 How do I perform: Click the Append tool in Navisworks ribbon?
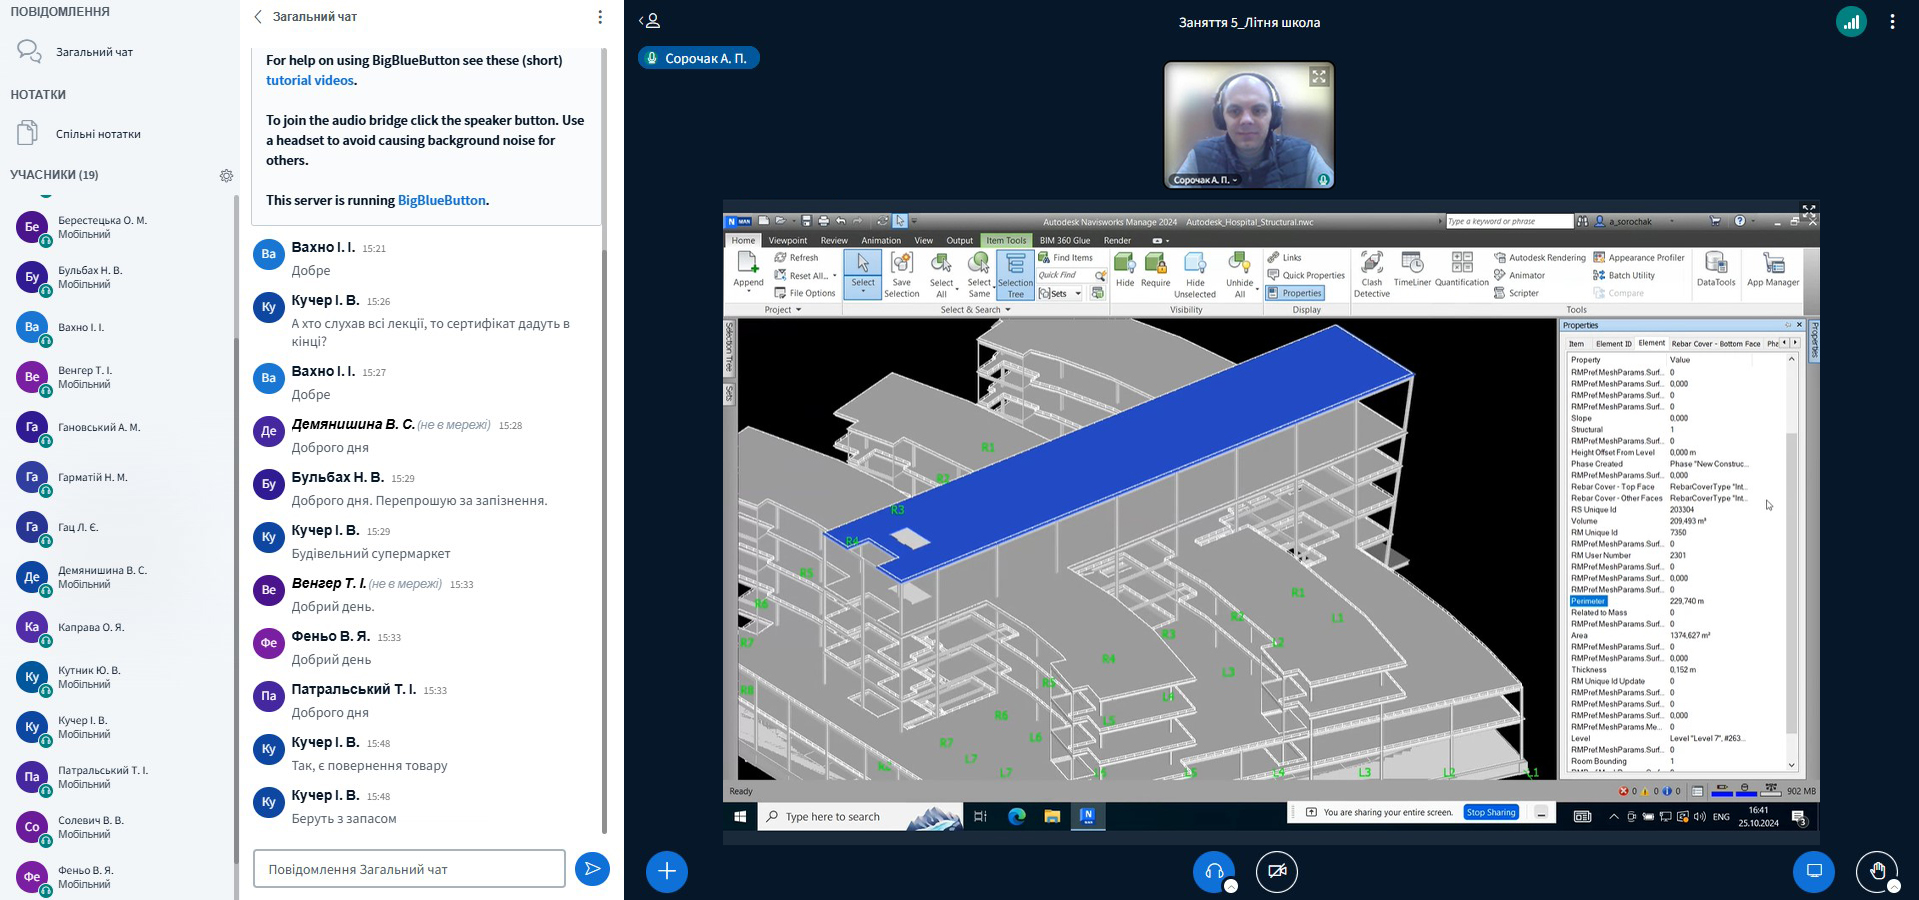click(748, 272)
